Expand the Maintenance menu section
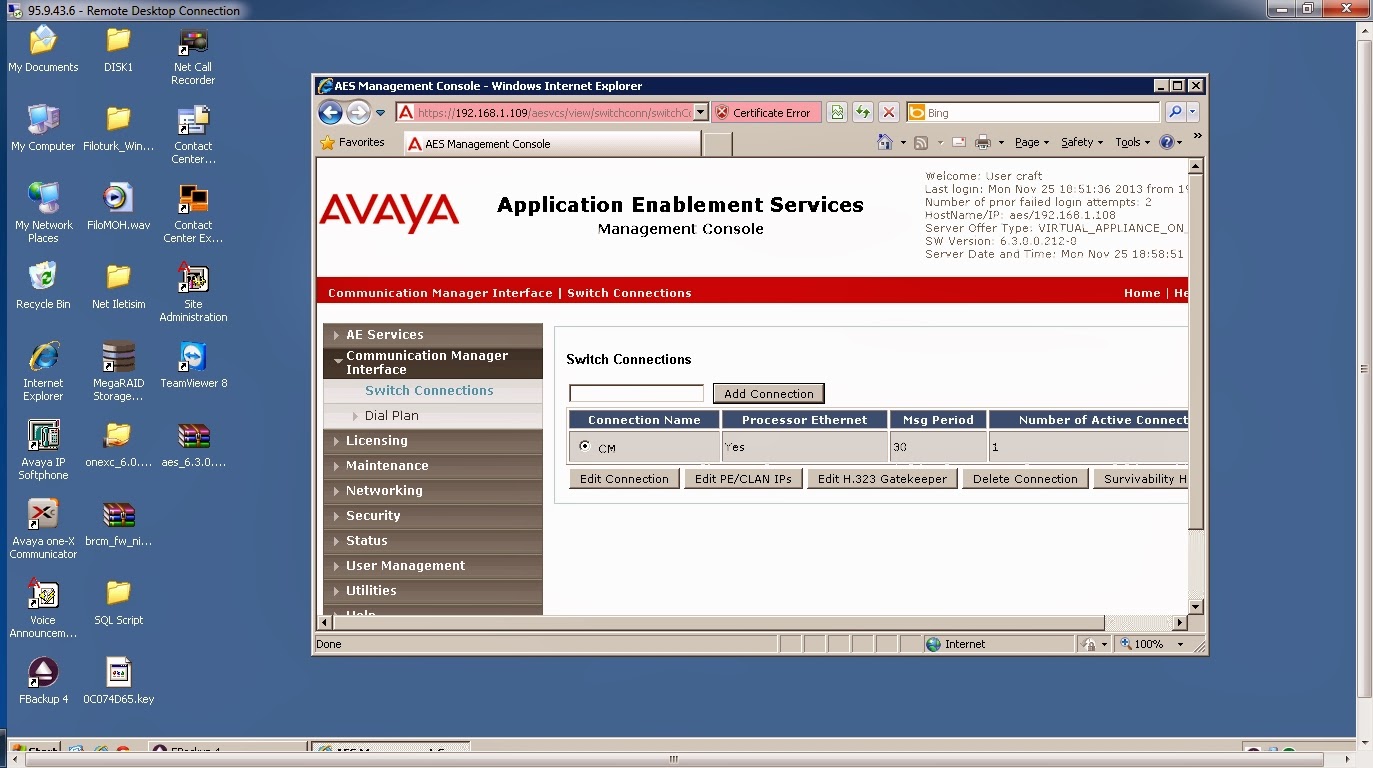This screenshot has width=1373, height=768. (x=432, y=466)
